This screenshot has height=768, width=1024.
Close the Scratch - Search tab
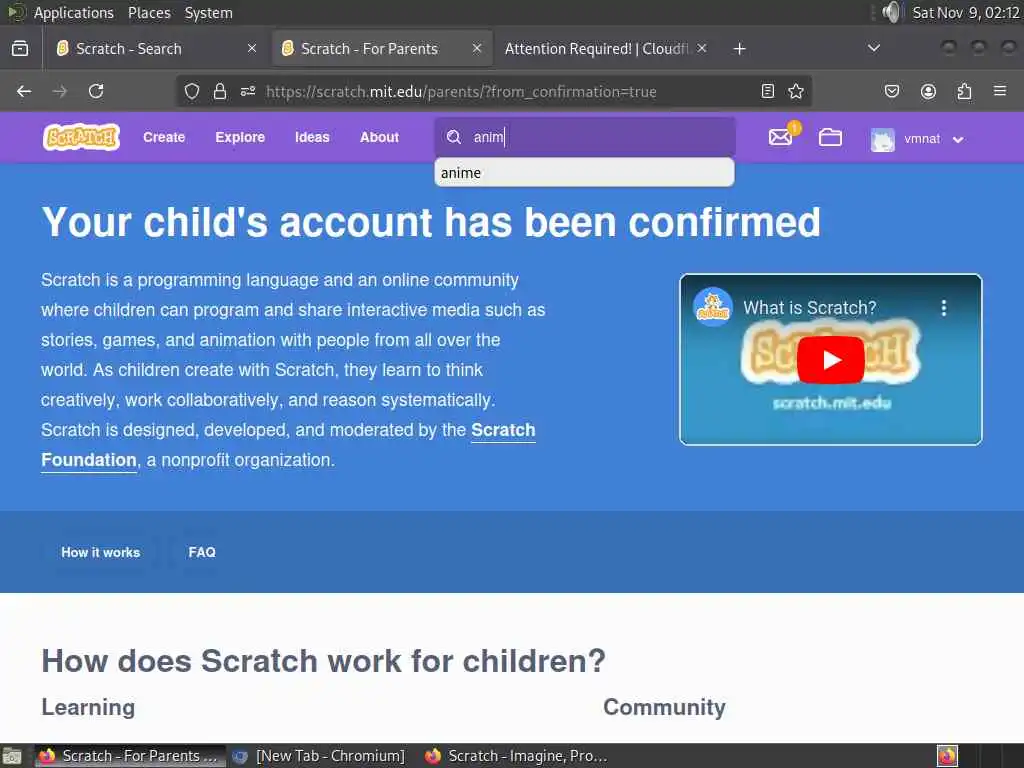pyautogui.click(x=252, y=48)
